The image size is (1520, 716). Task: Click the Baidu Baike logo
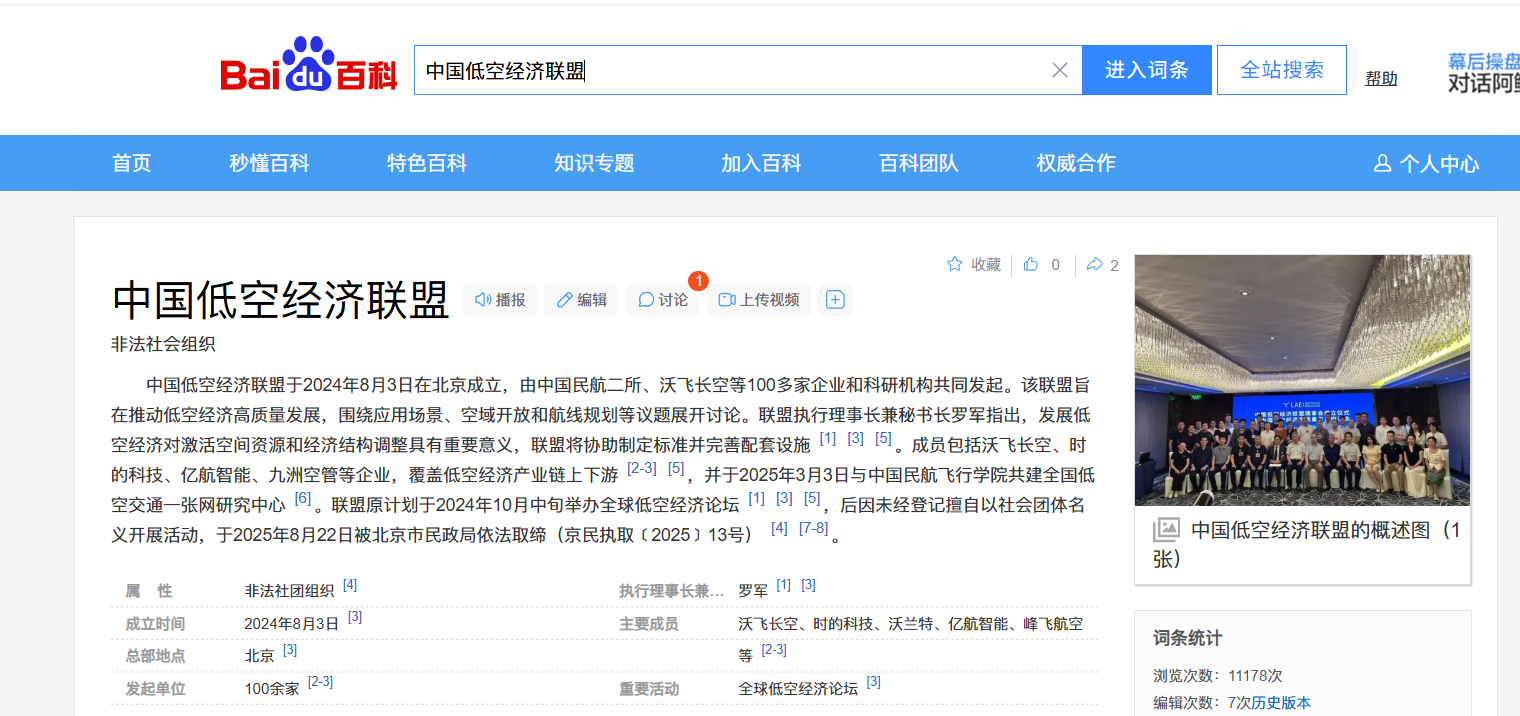pos(308,68)
